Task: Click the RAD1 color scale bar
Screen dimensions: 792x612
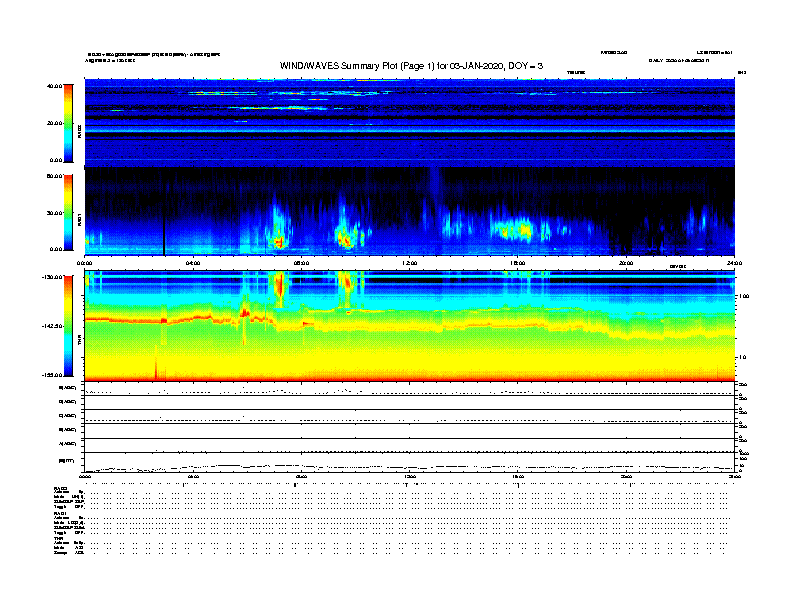Action: [x=68, y=213]
